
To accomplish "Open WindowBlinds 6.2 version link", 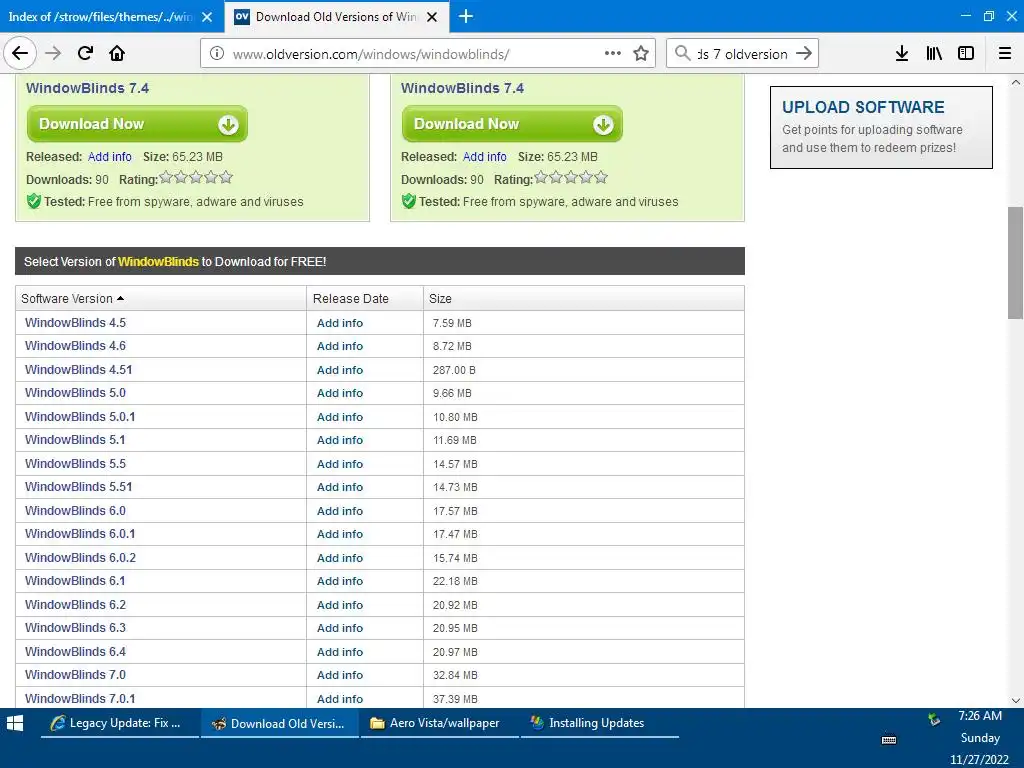I will pos(75,605).
